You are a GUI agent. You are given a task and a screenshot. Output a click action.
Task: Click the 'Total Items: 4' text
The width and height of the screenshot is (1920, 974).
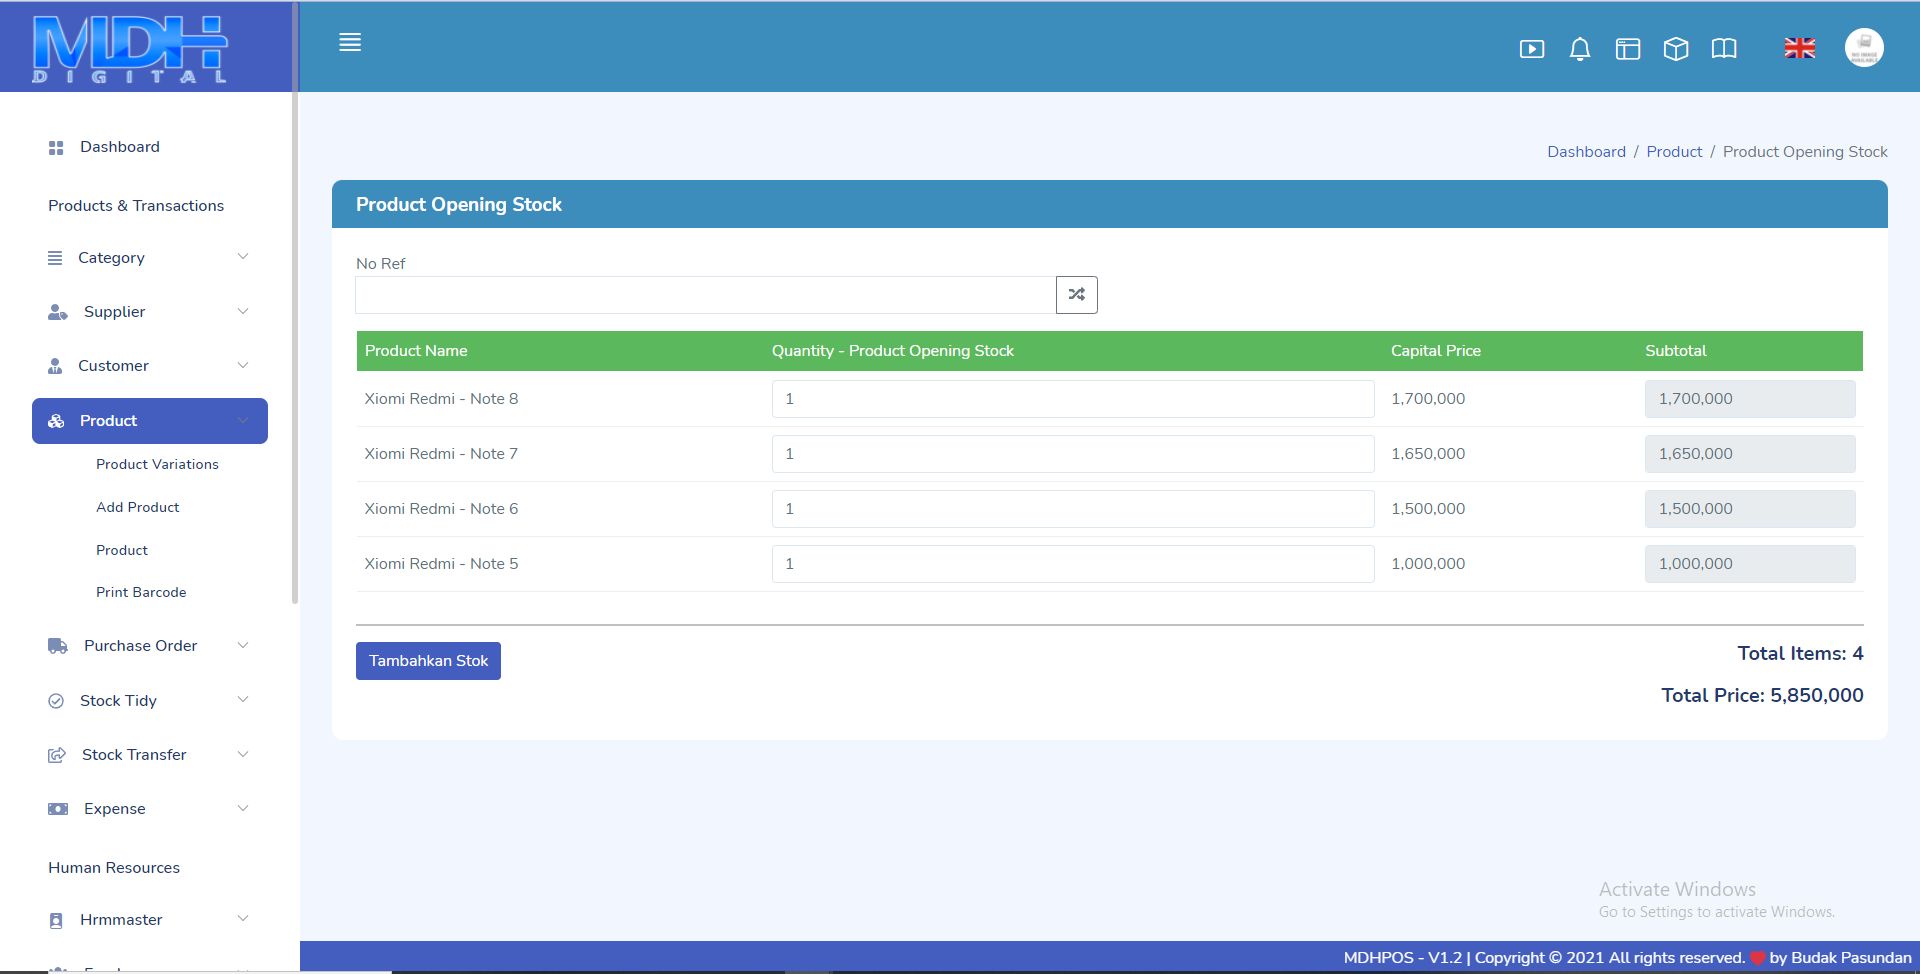pyautogui.click(x=1800, y=654)
